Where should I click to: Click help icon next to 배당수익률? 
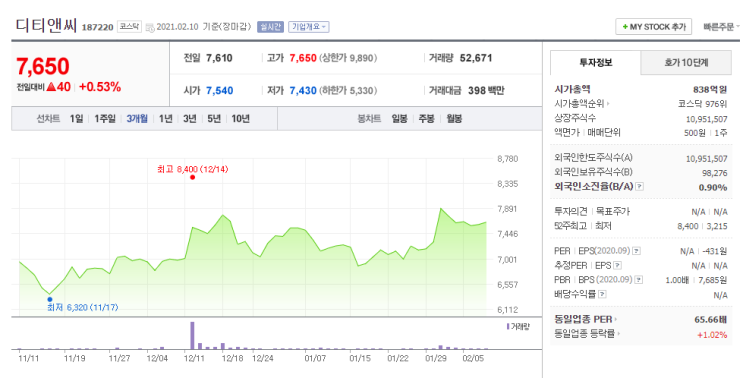[x=602, y=294]
